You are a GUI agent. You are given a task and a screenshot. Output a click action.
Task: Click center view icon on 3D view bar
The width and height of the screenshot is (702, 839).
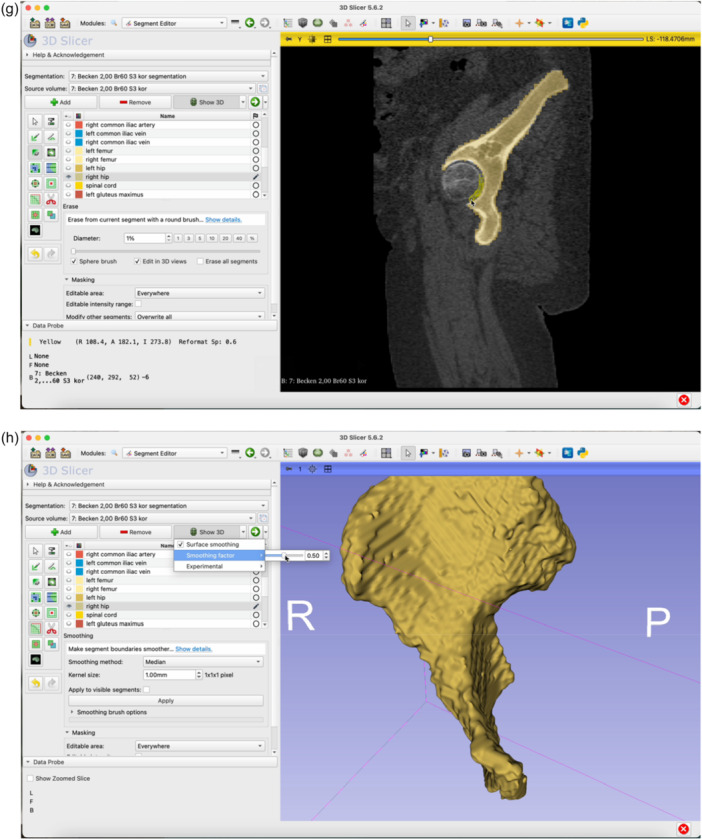coord(312,469)
